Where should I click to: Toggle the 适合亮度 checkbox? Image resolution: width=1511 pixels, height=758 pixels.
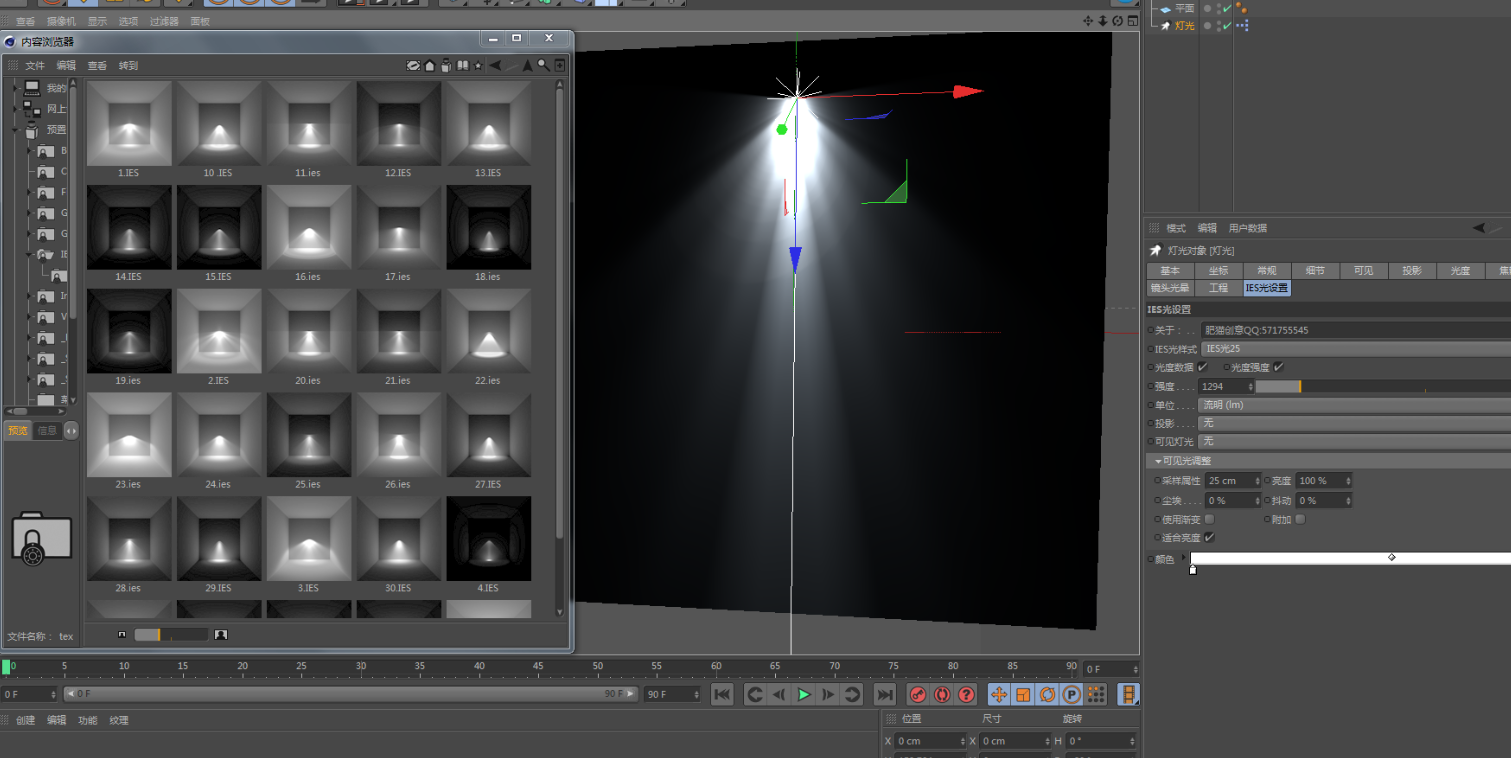click(1209, 537)
